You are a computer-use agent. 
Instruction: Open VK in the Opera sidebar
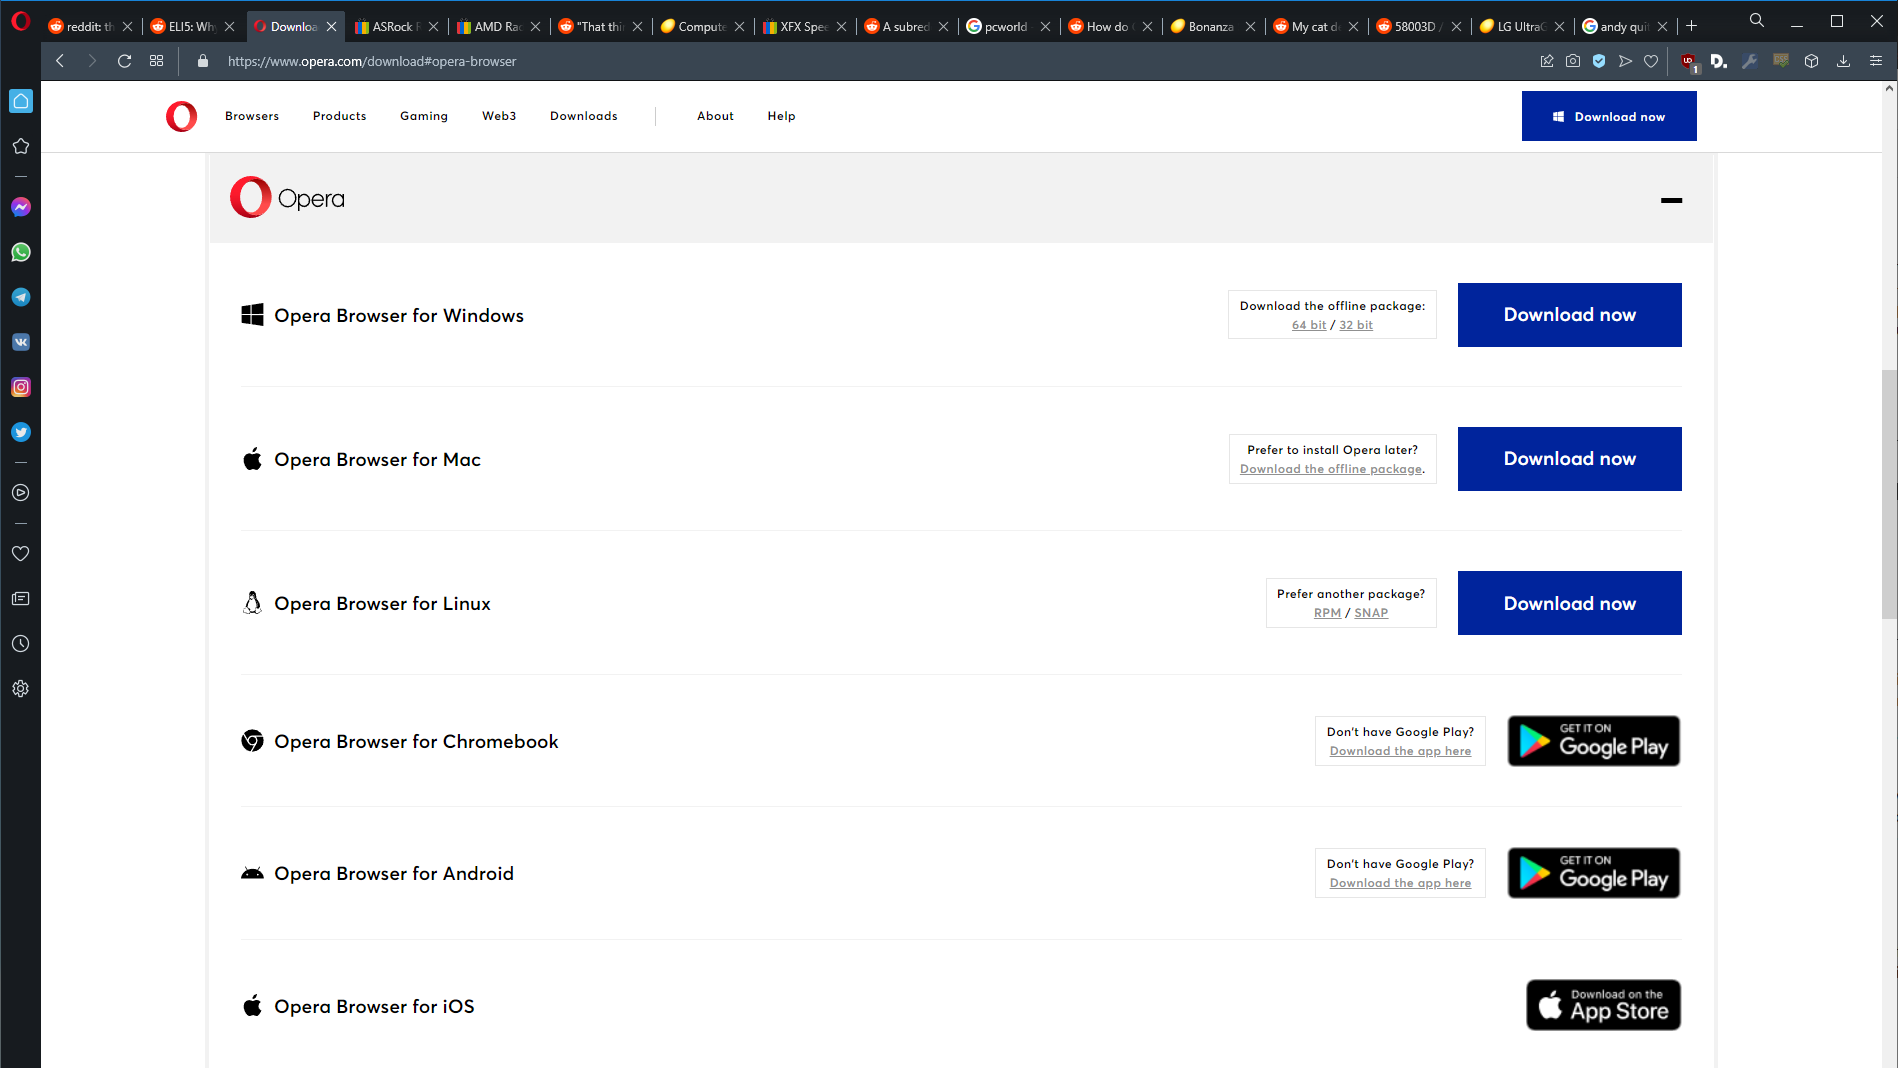coord(21,342)
